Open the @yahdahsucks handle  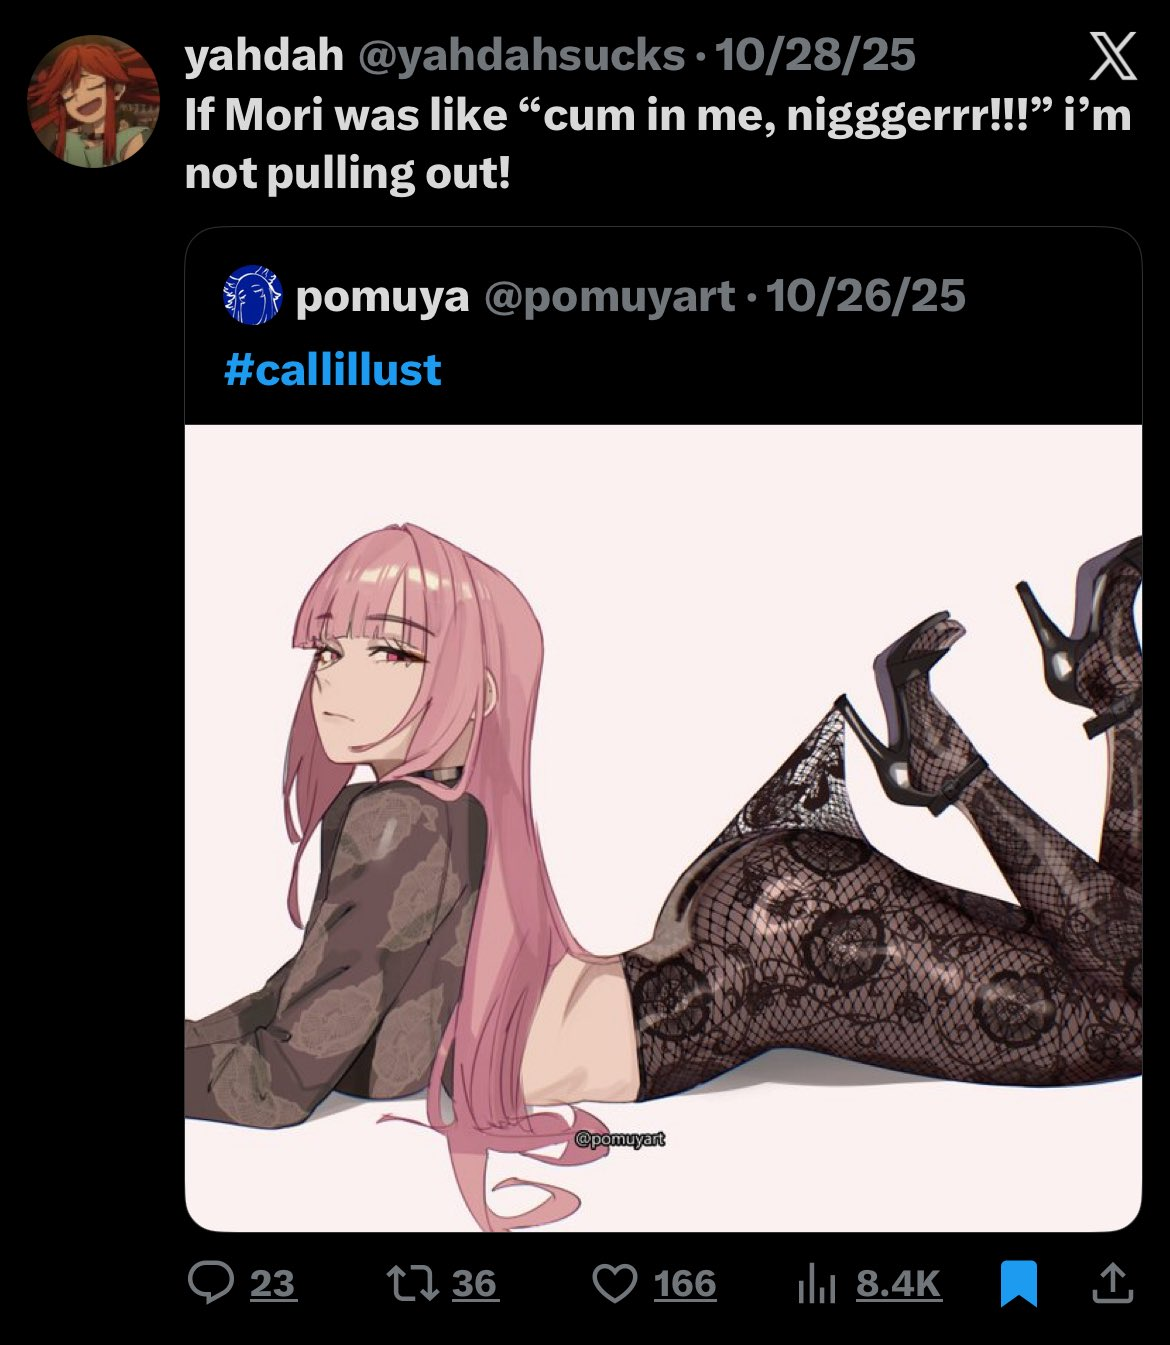tap(521, 55)
